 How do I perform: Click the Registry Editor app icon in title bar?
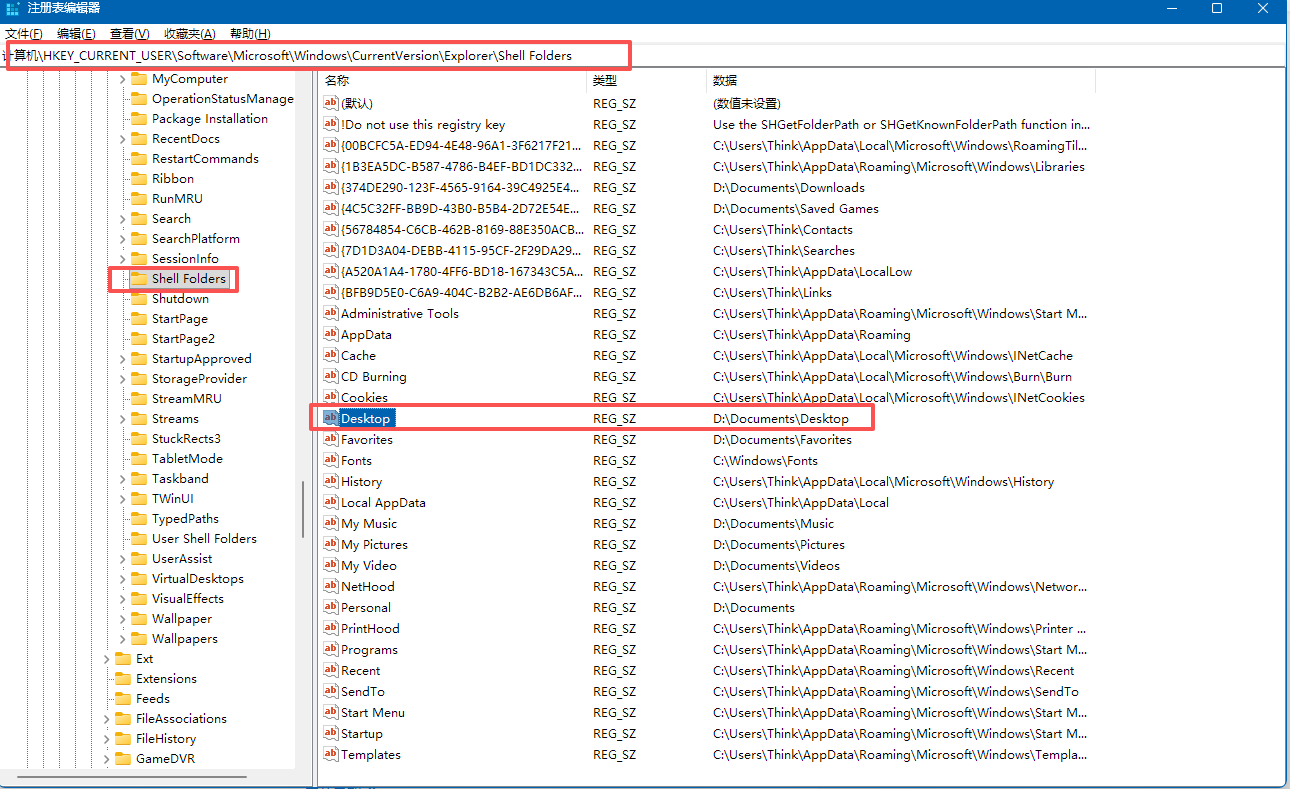[13, 8]
